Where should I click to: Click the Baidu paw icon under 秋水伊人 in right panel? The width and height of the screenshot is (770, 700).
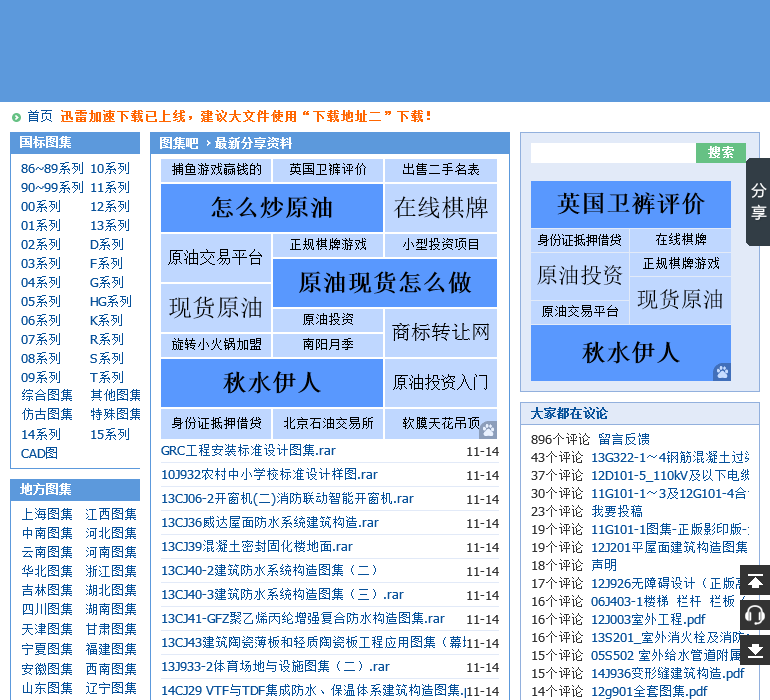[721, 372]
